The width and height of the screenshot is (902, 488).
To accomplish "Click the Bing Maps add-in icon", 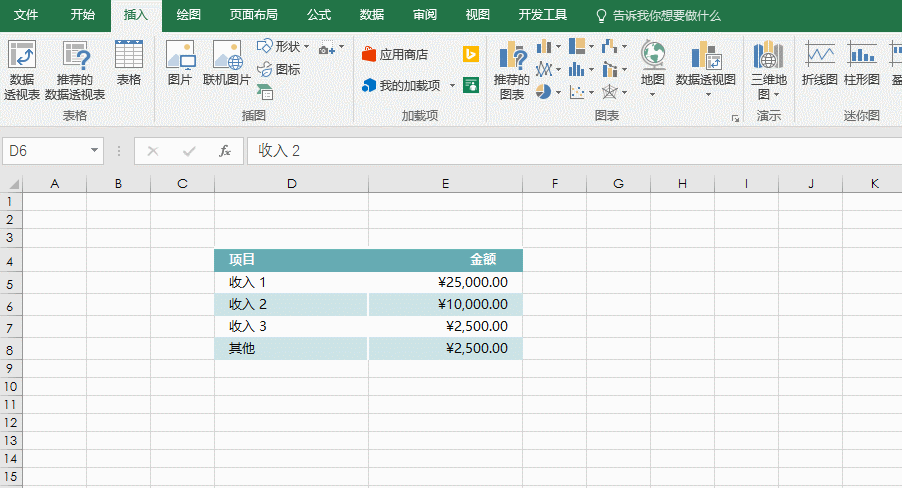I will coord(471,54).
